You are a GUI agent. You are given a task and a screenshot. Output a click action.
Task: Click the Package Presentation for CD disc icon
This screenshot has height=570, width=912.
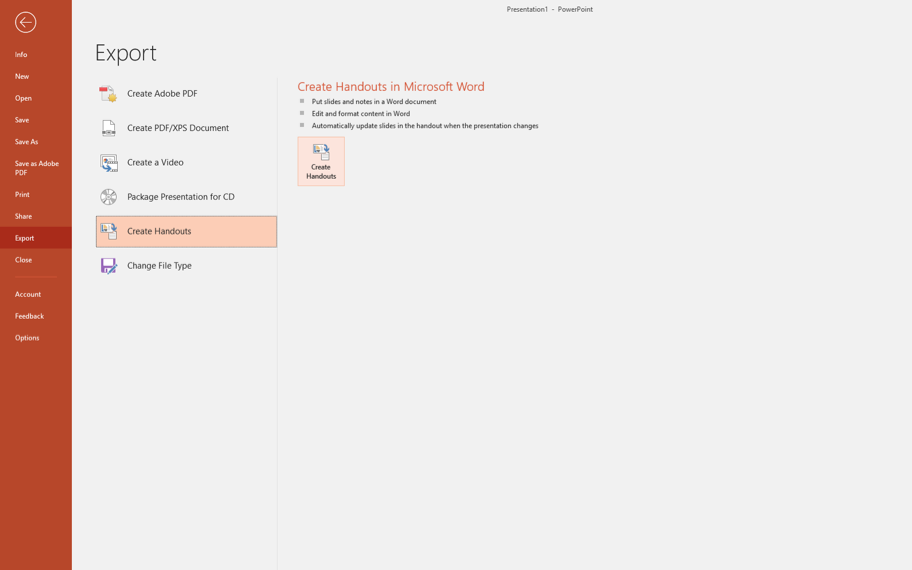pyautogui.click(x=108, y=197)
